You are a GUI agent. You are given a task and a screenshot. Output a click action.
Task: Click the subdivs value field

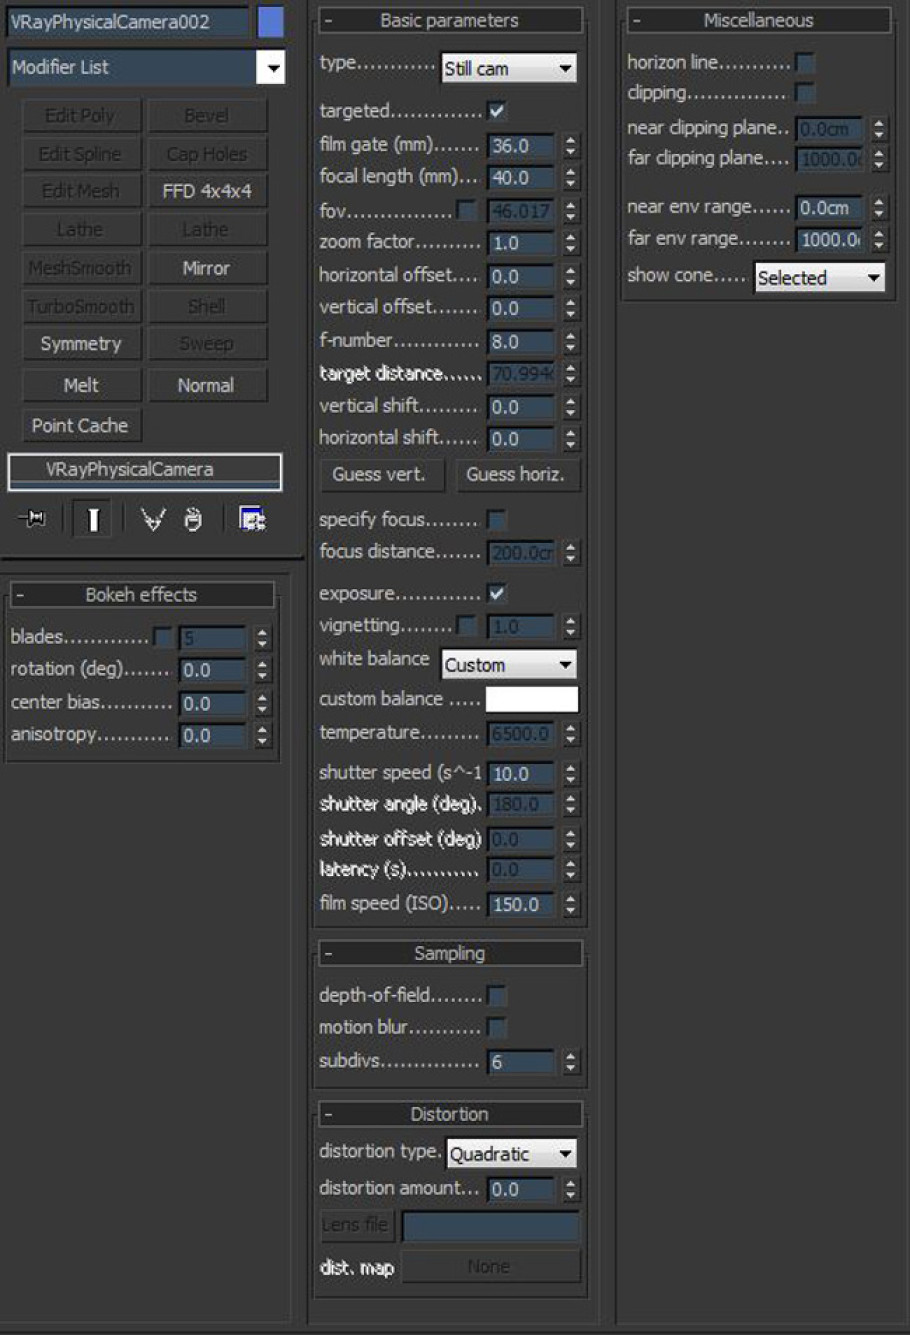click(x=522, y=1062)
